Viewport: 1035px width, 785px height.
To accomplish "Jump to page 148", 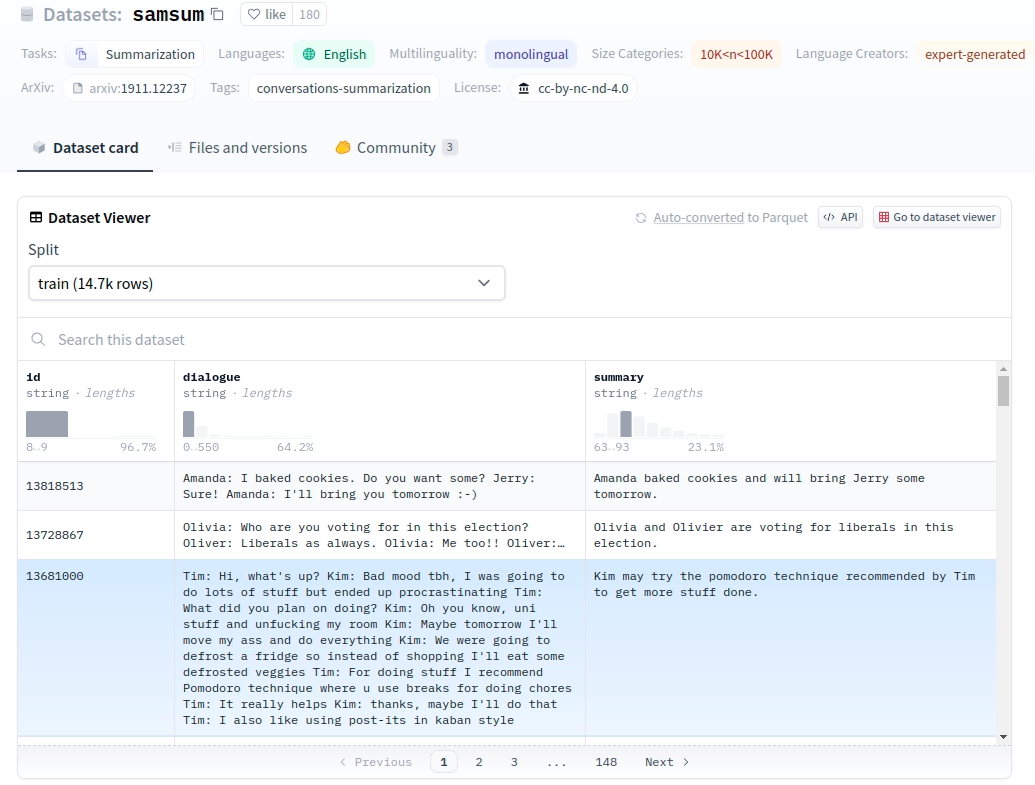I will point(606,762).
